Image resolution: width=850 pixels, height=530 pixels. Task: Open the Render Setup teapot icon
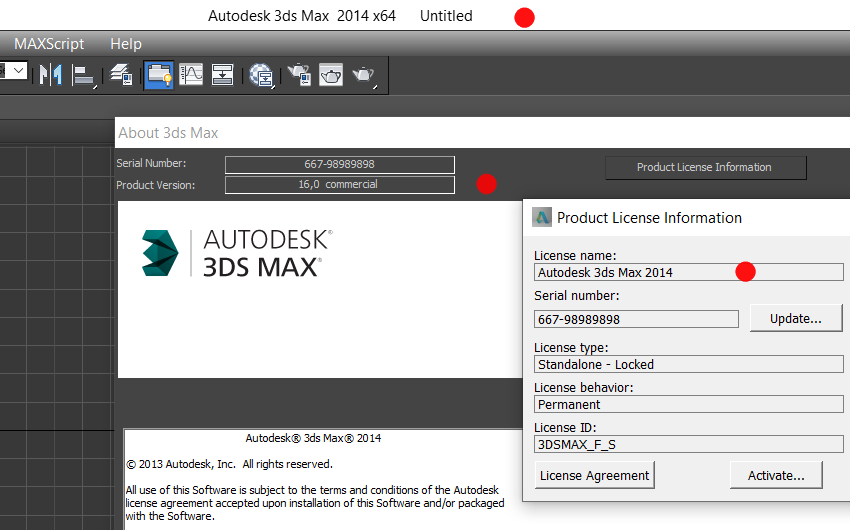pyautogui.click(x=299, y=75)
